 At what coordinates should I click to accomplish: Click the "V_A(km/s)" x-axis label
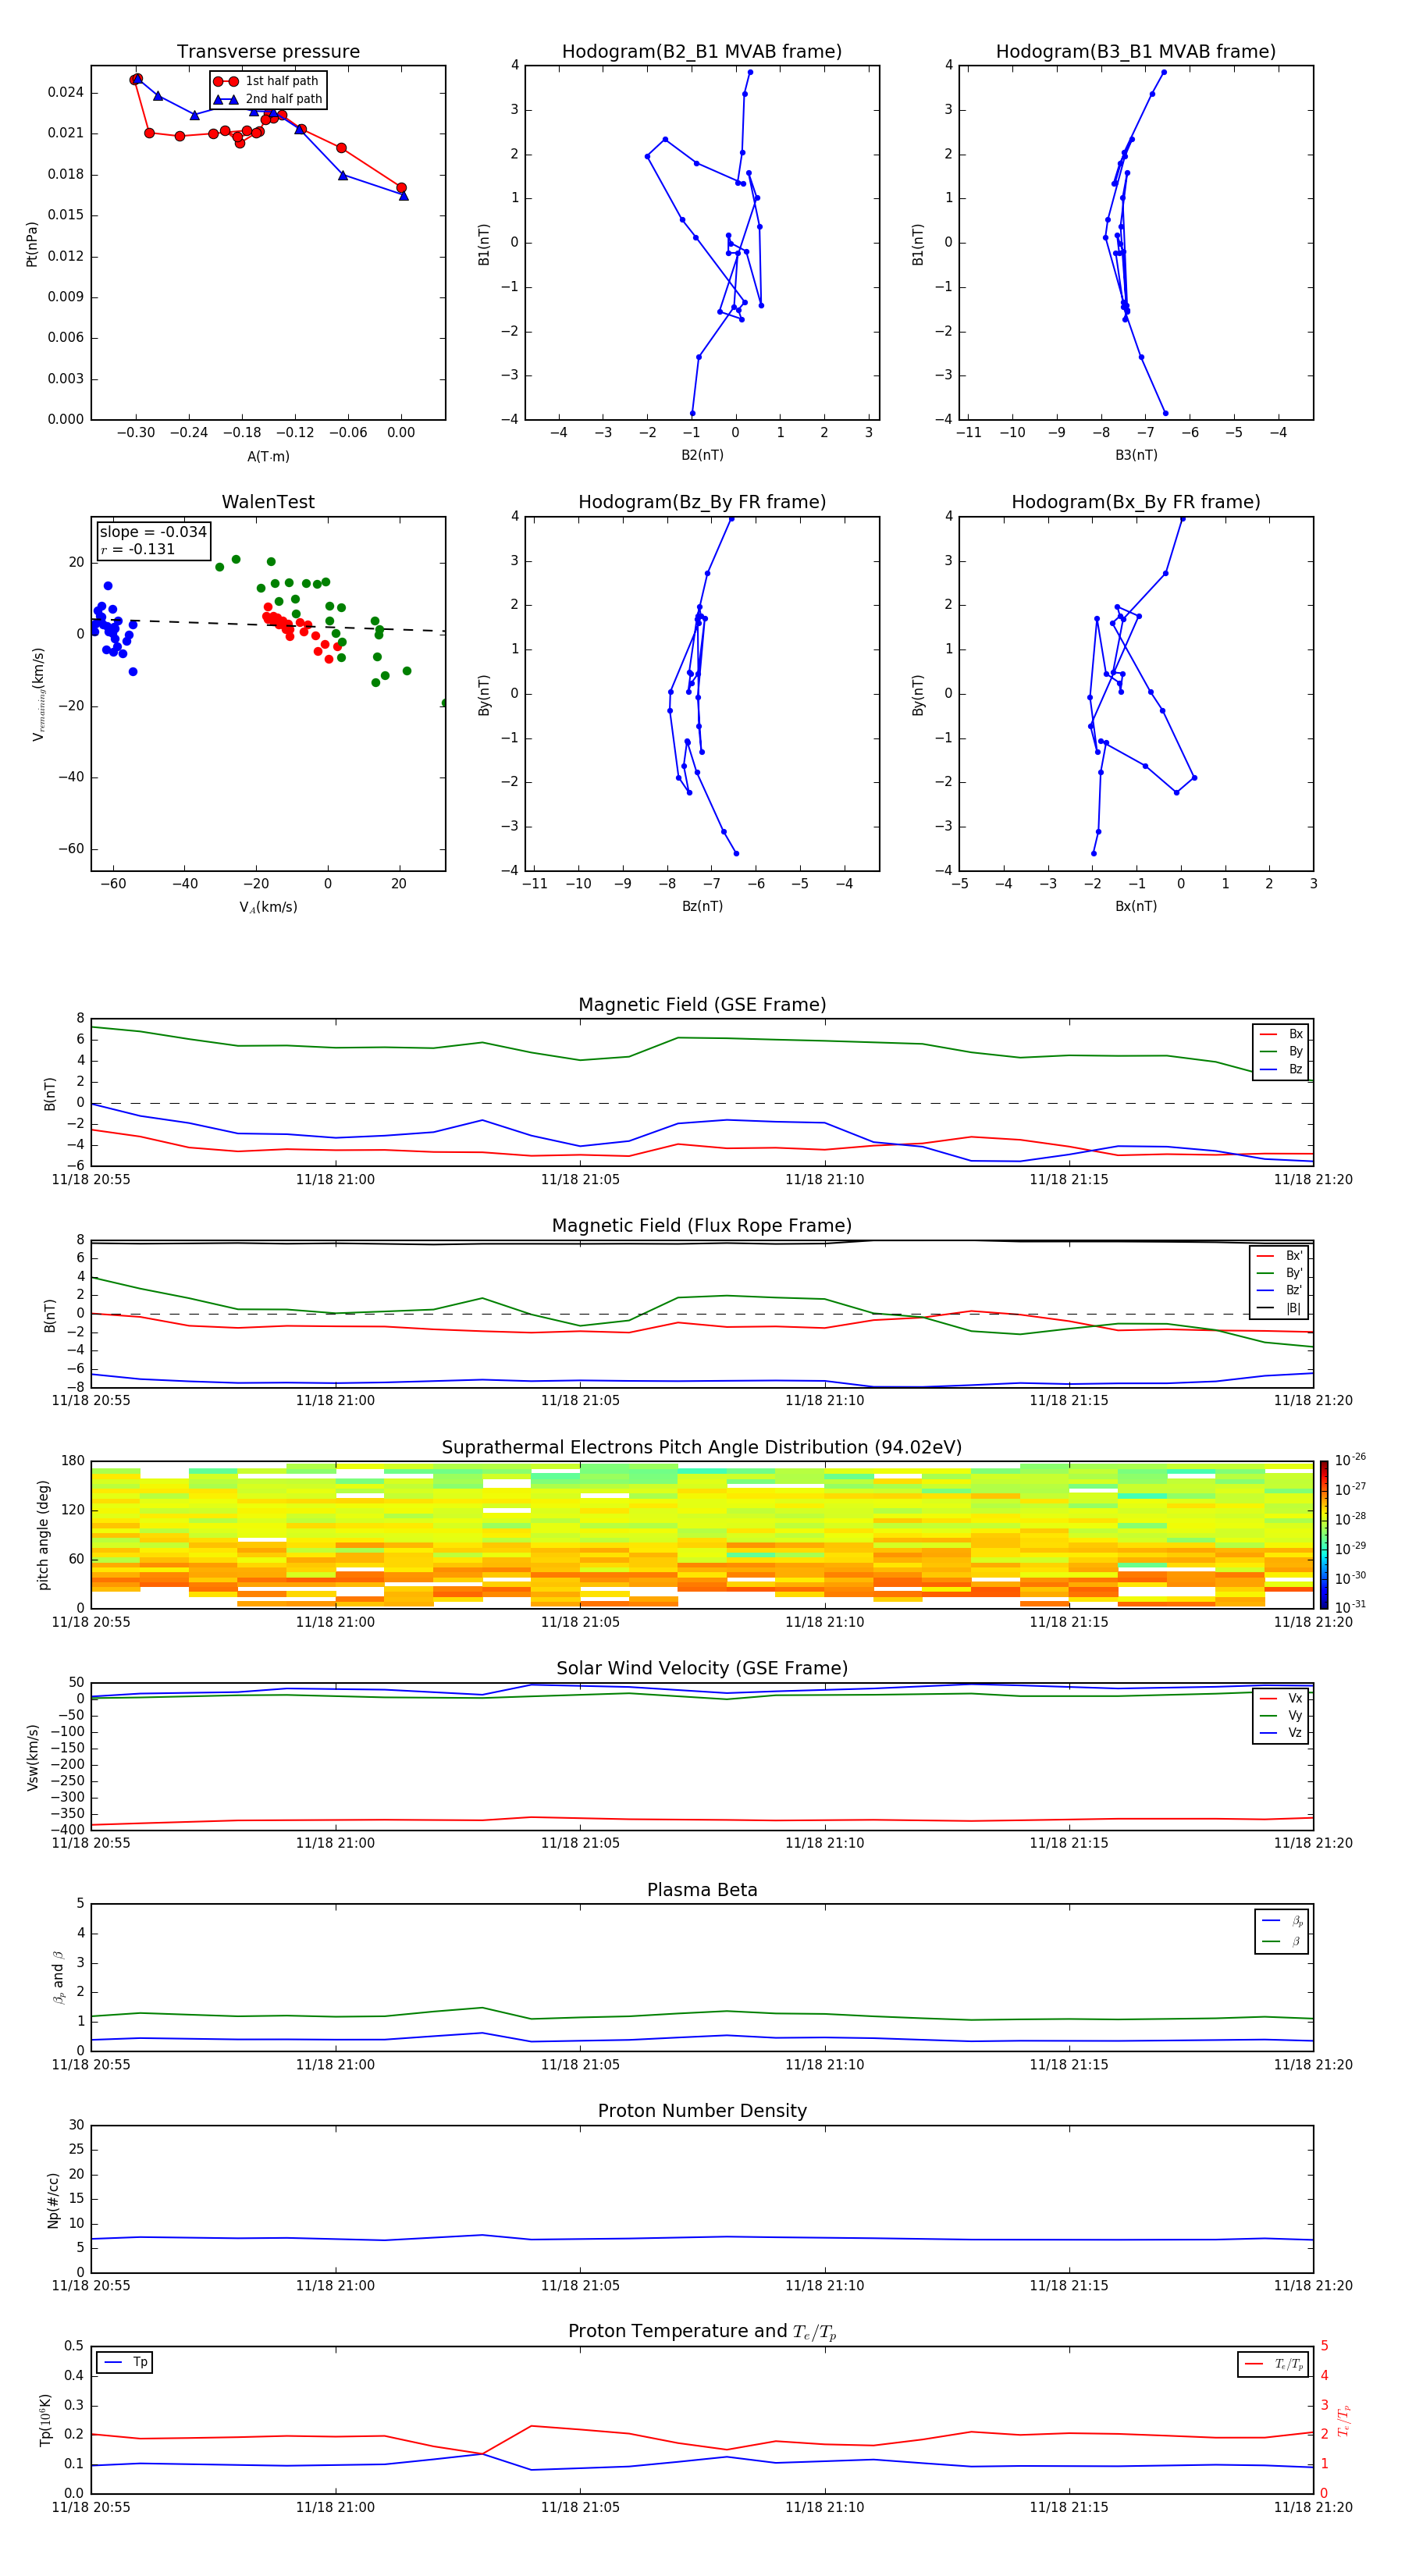click(x=268, y=907)
